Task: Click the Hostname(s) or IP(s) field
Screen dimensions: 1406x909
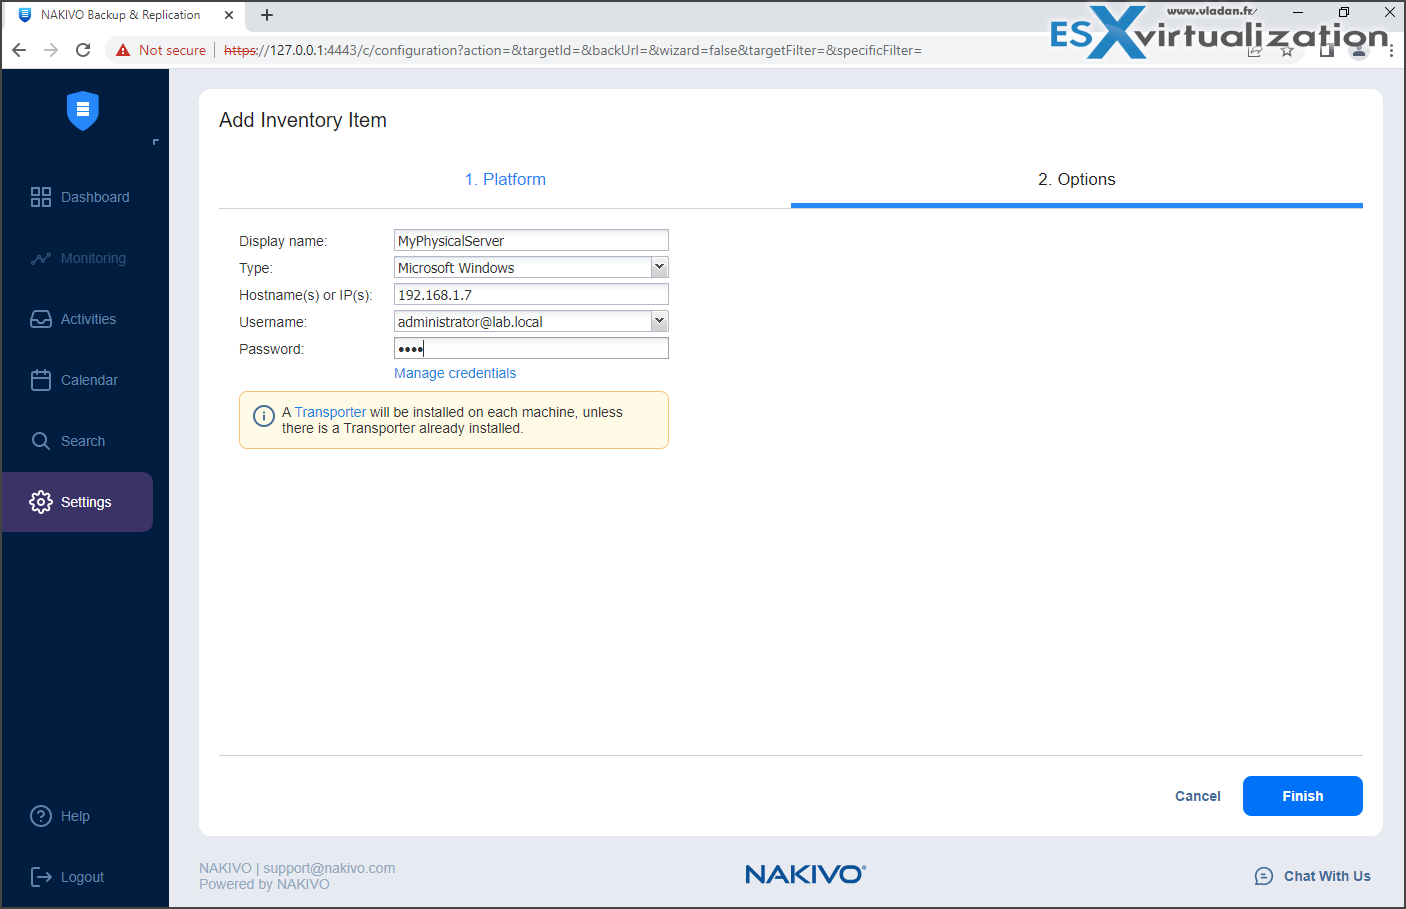Action: [x=531, y=294]
